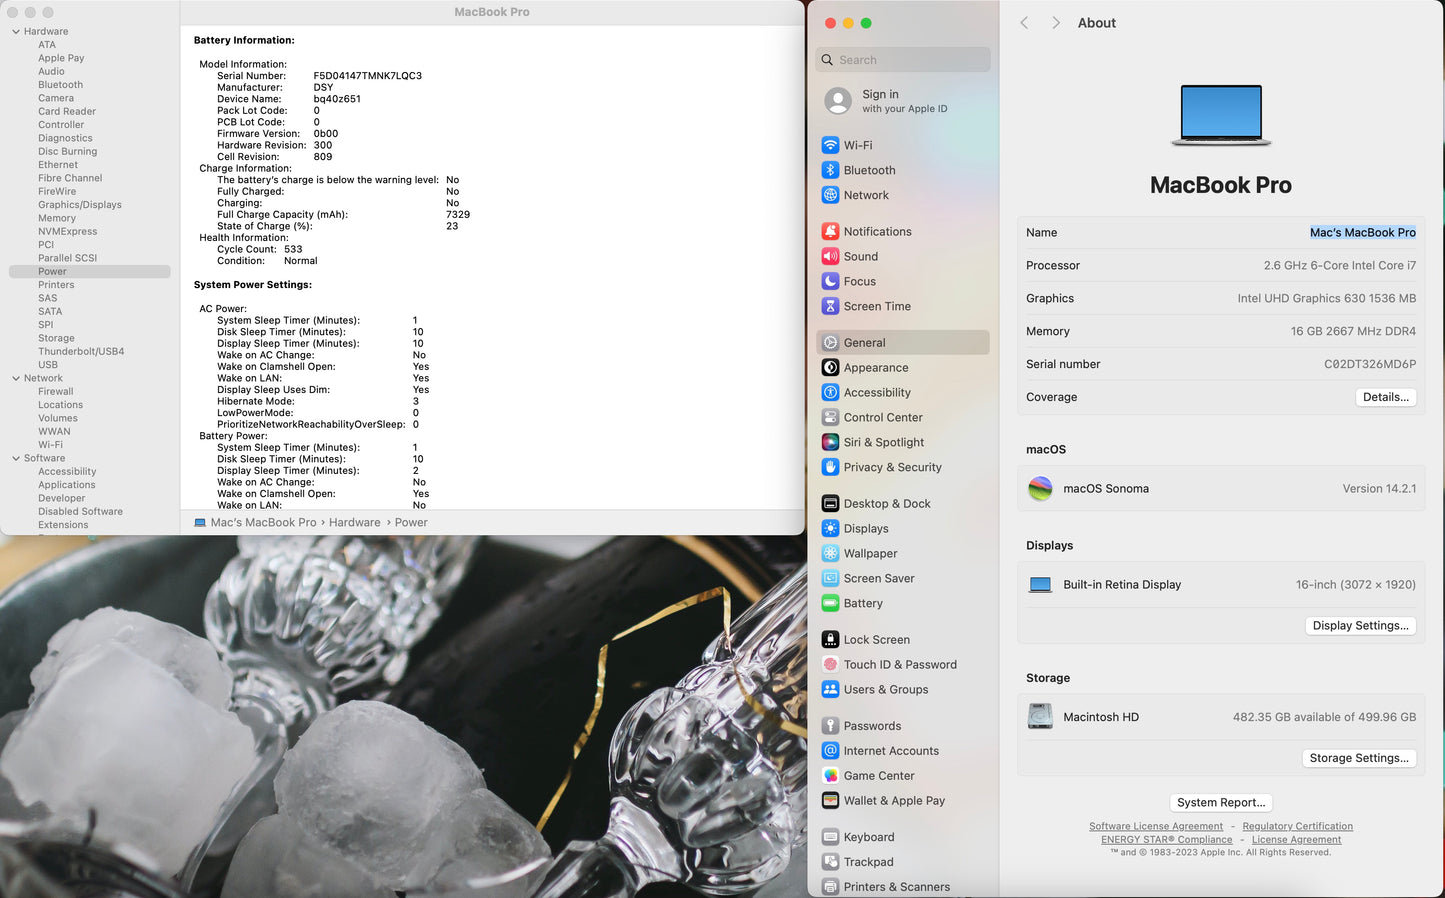This screenshot has width=1445, height=898.
Task: Select Graphics/Displays in the Hardware list
Action: tap(80, 205)
